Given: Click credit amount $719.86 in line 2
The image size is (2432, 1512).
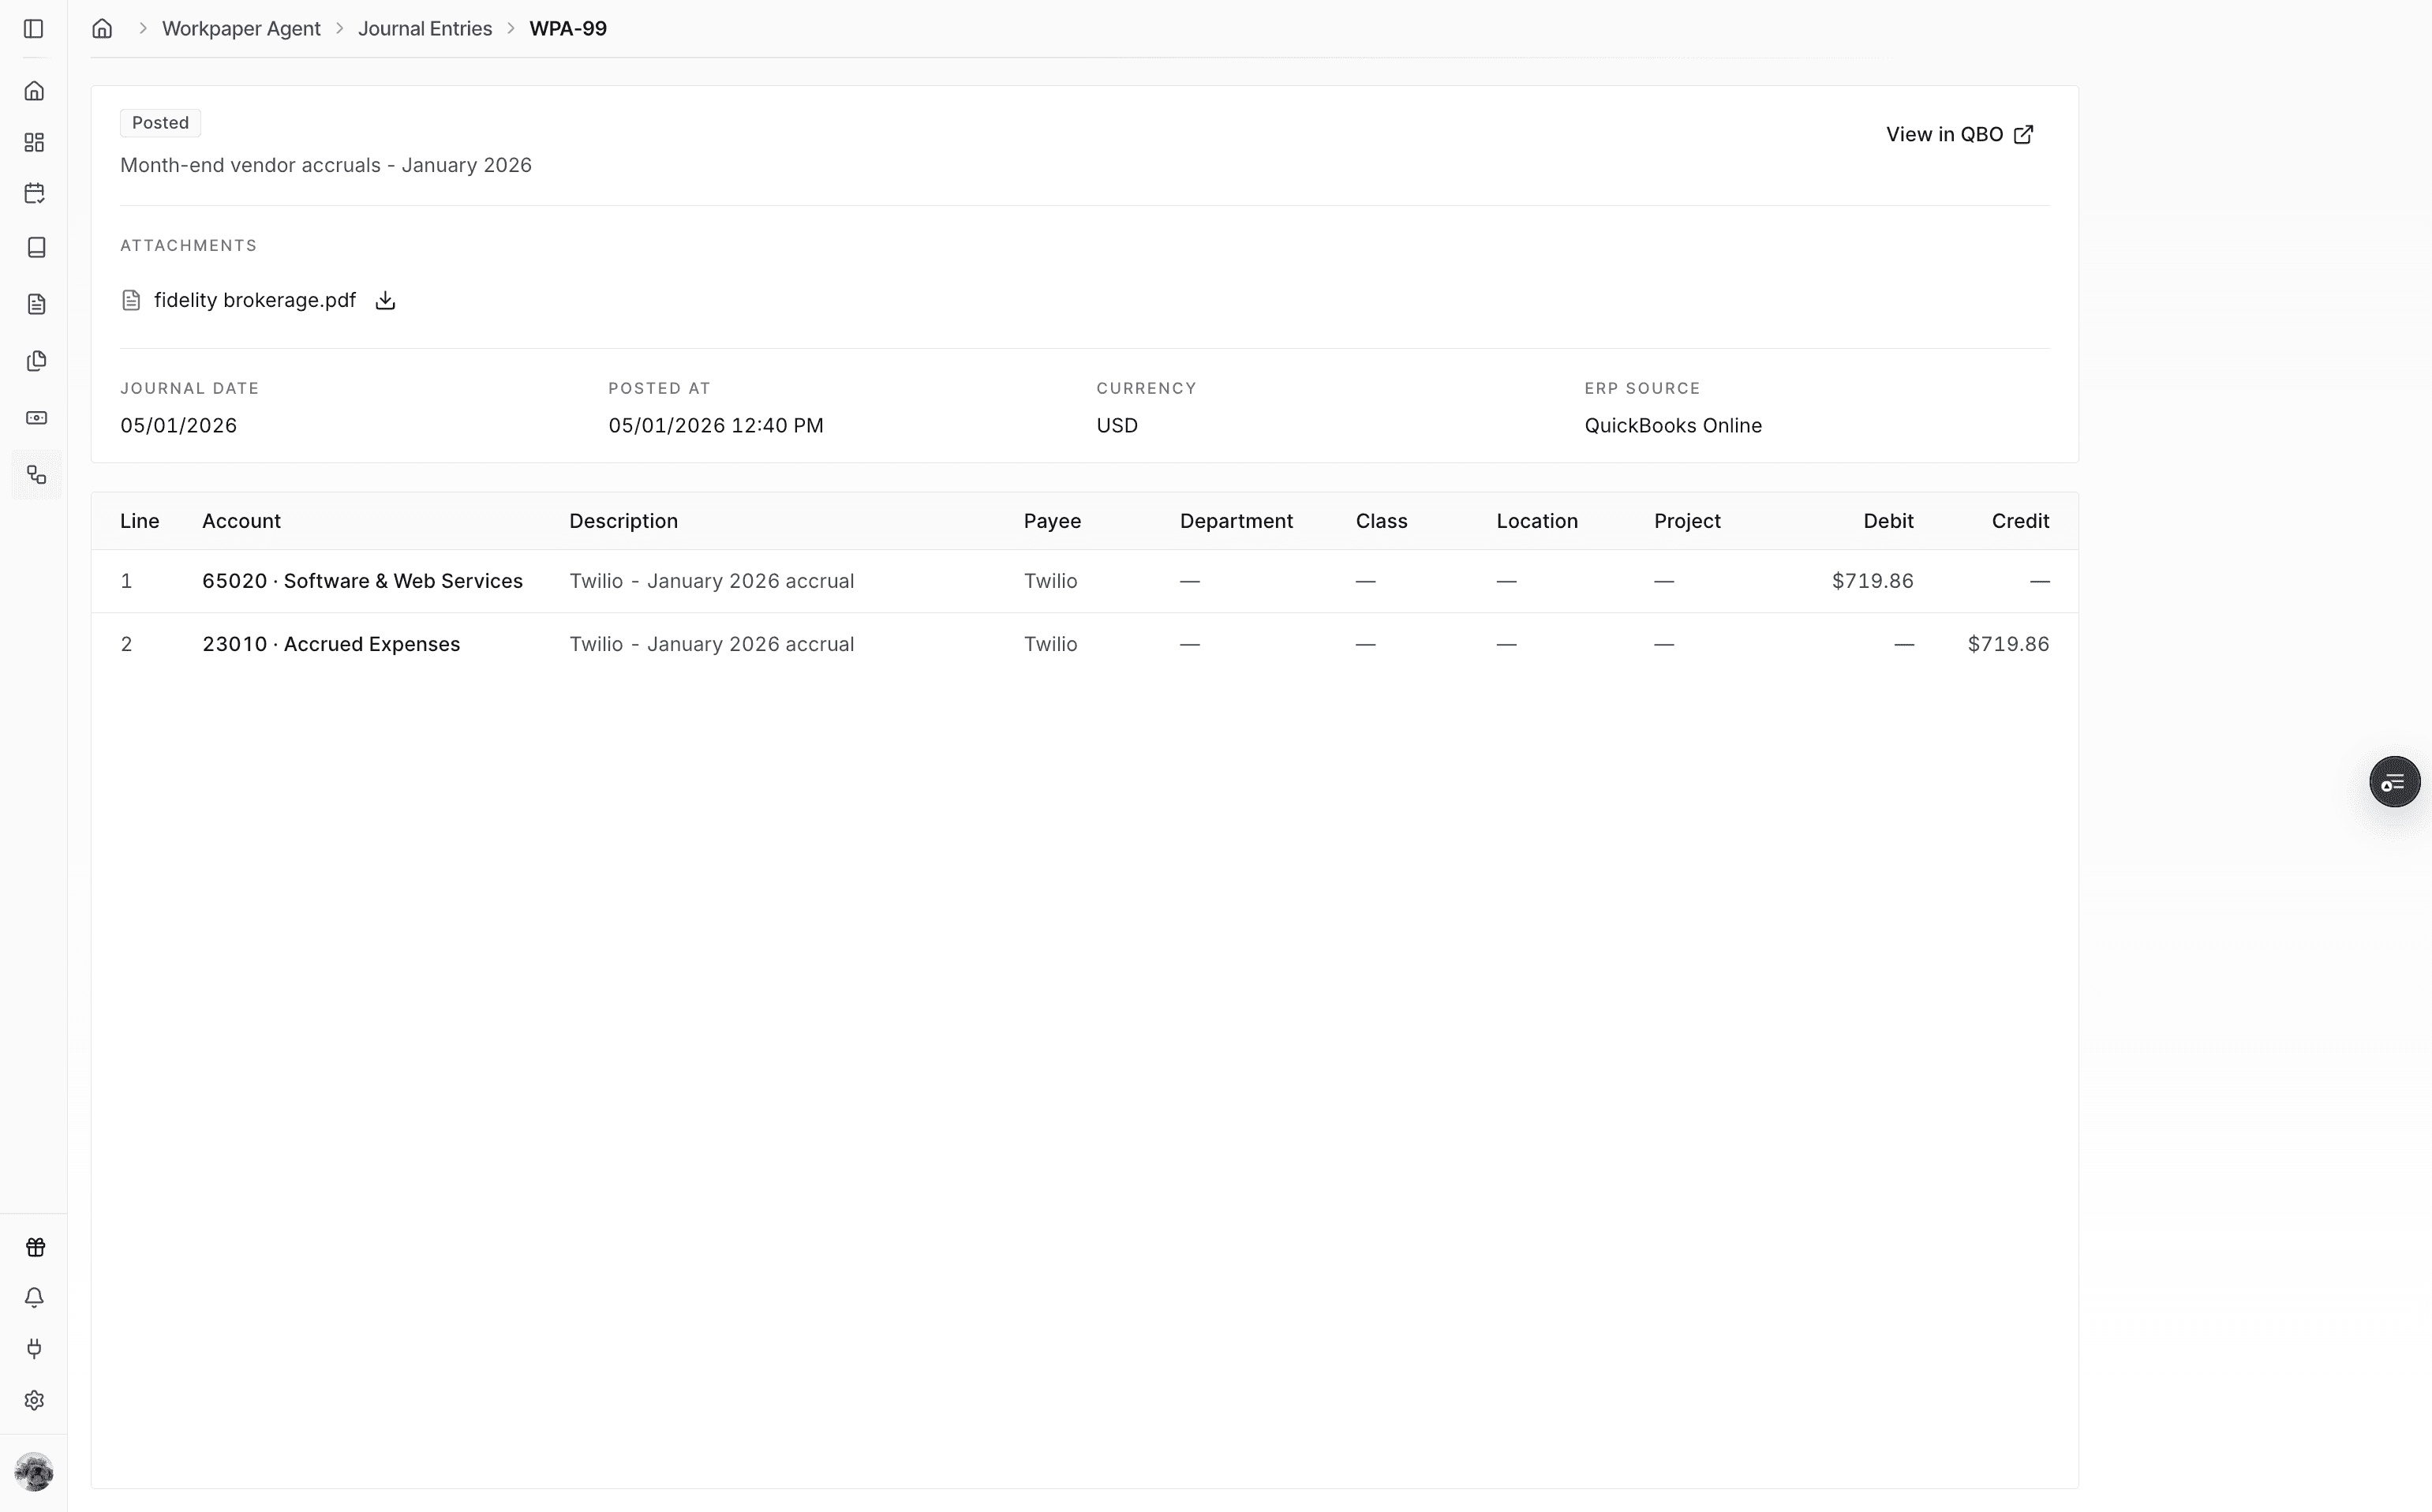Looking at the screenshot, I should pyautogui.click(x=2008, y=644).
